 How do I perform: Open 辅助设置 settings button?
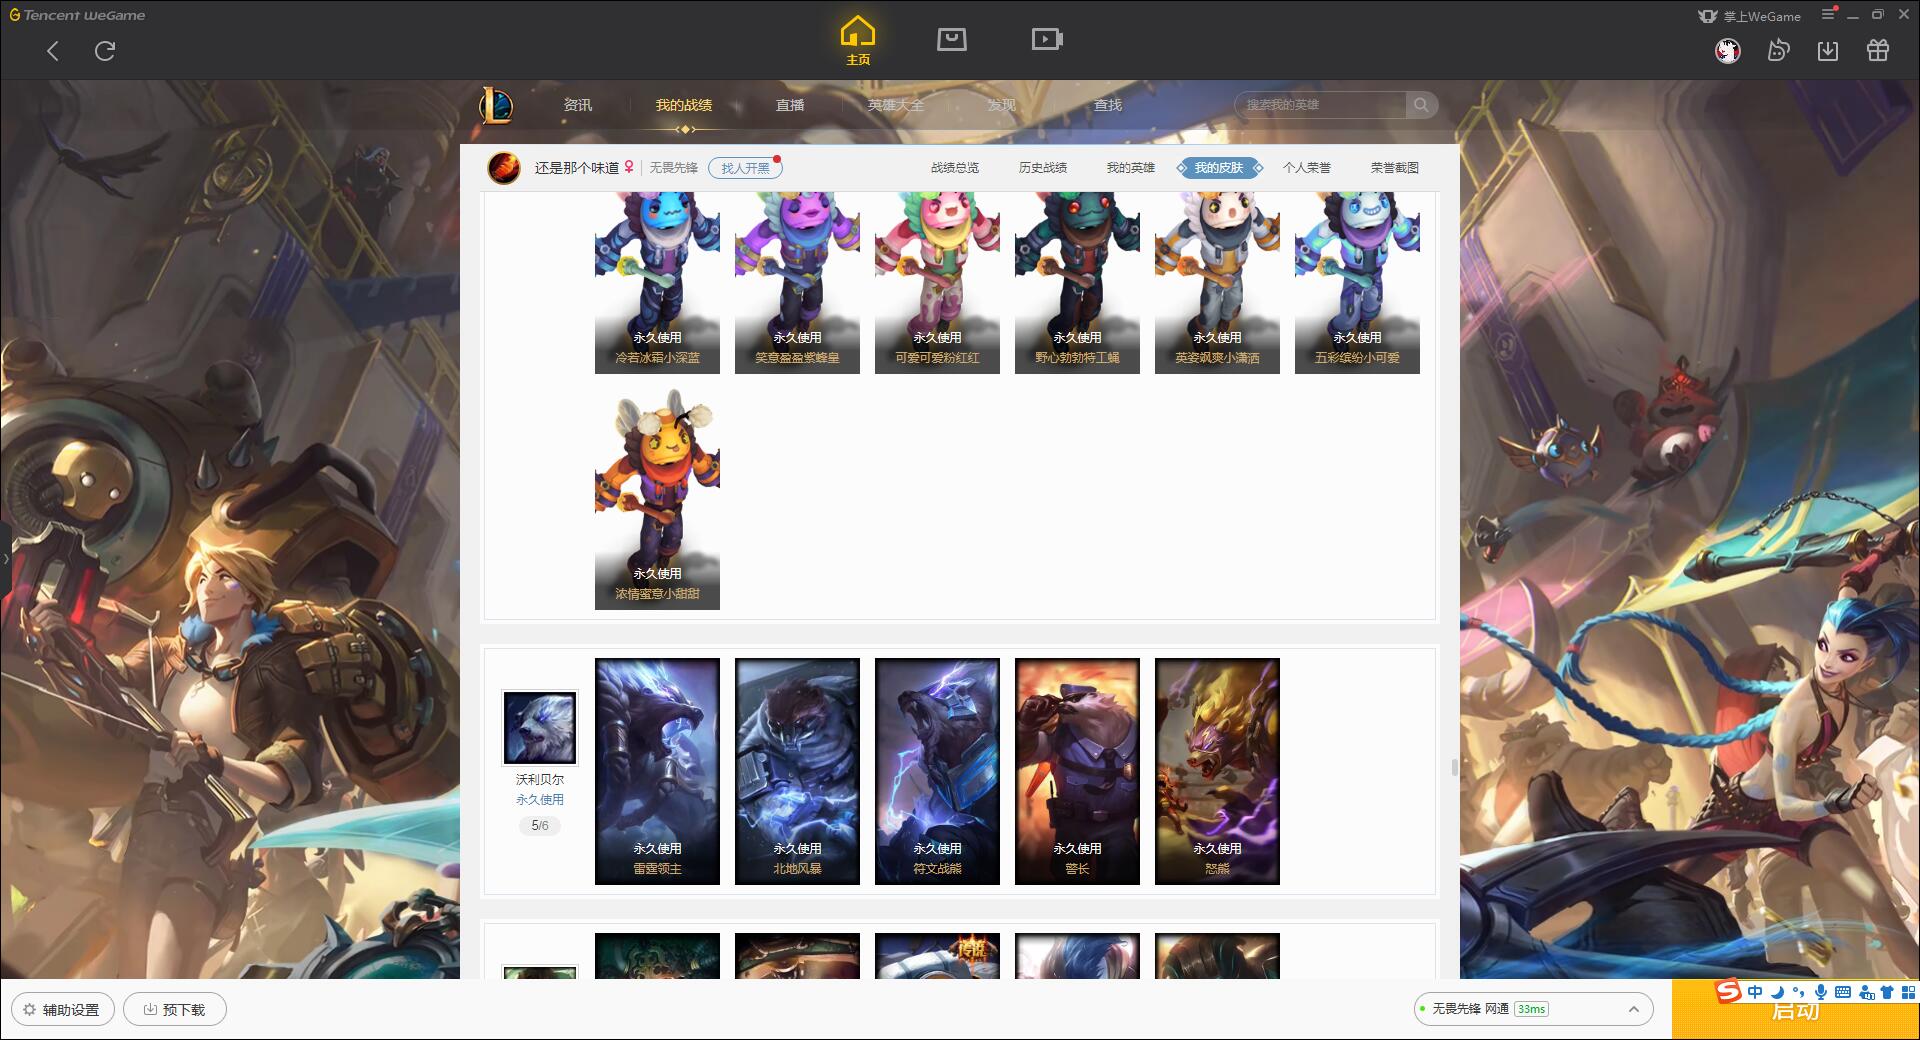62,1010
